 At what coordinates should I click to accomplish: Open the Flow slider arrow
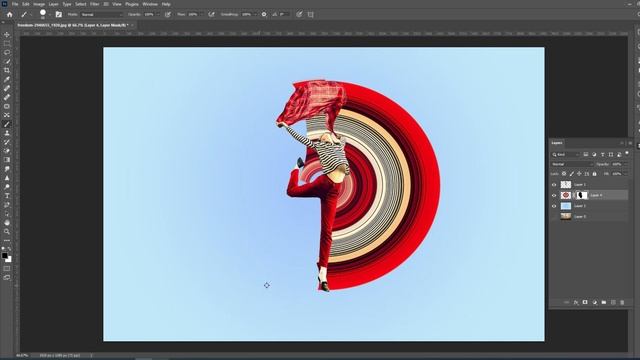click(201, 15)
